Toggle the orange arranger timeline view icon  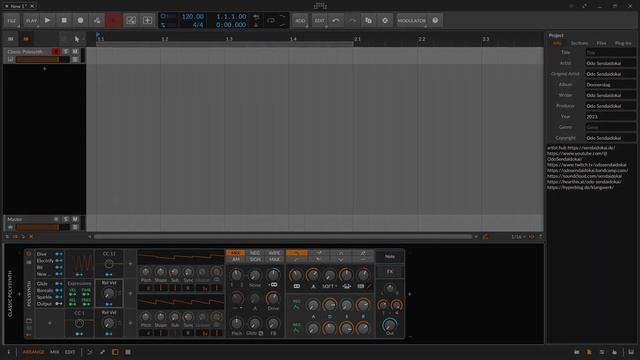[x=26, y=39]
